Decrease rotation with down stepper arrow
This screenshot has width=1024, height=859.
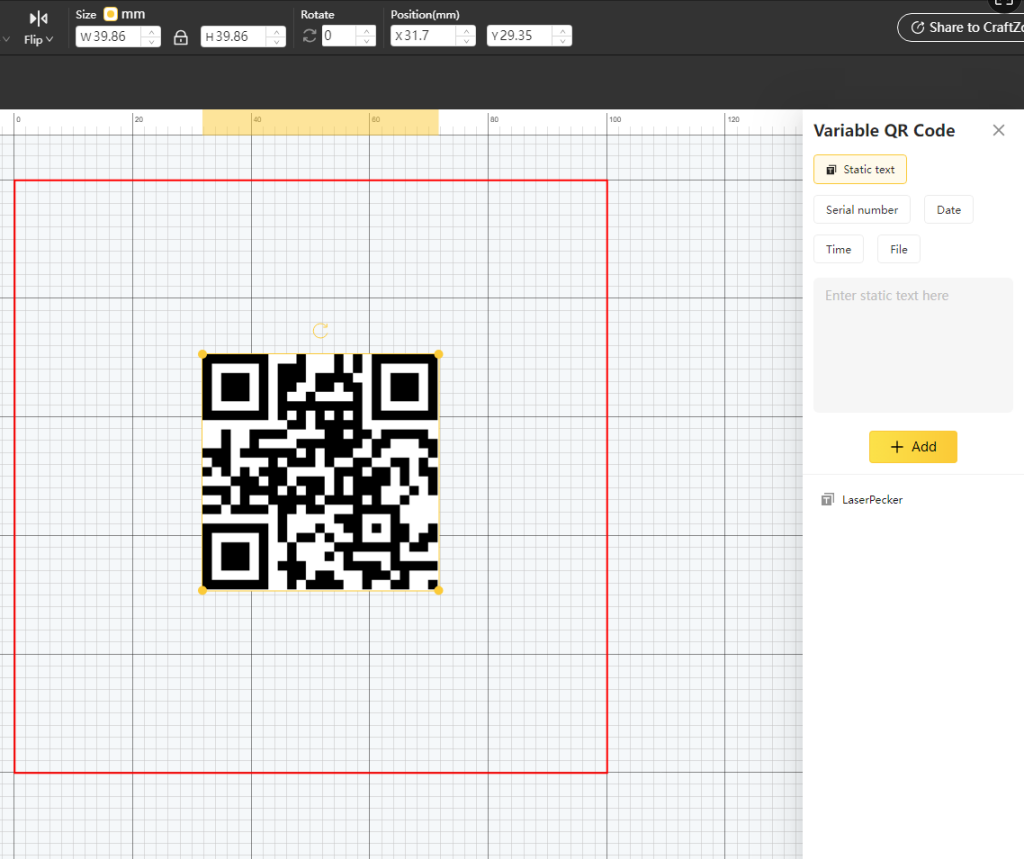367,41
